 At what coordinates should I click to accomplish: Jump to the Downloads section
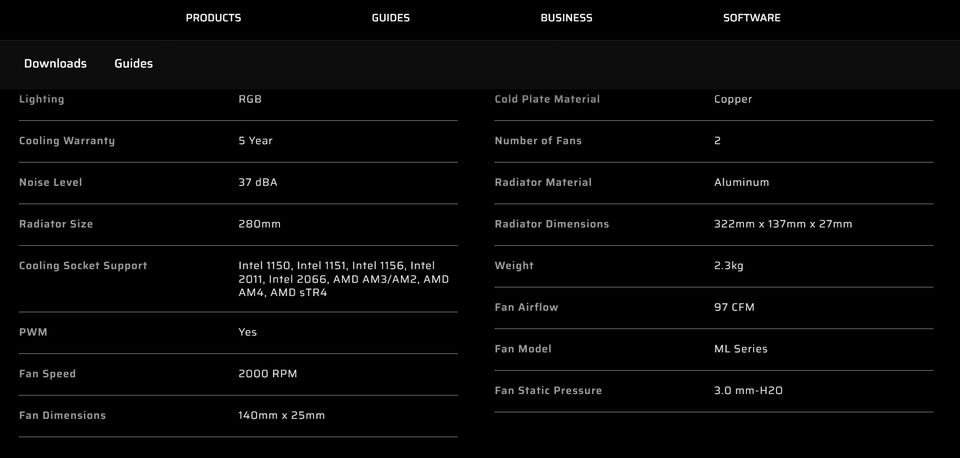tap(55, 64)
